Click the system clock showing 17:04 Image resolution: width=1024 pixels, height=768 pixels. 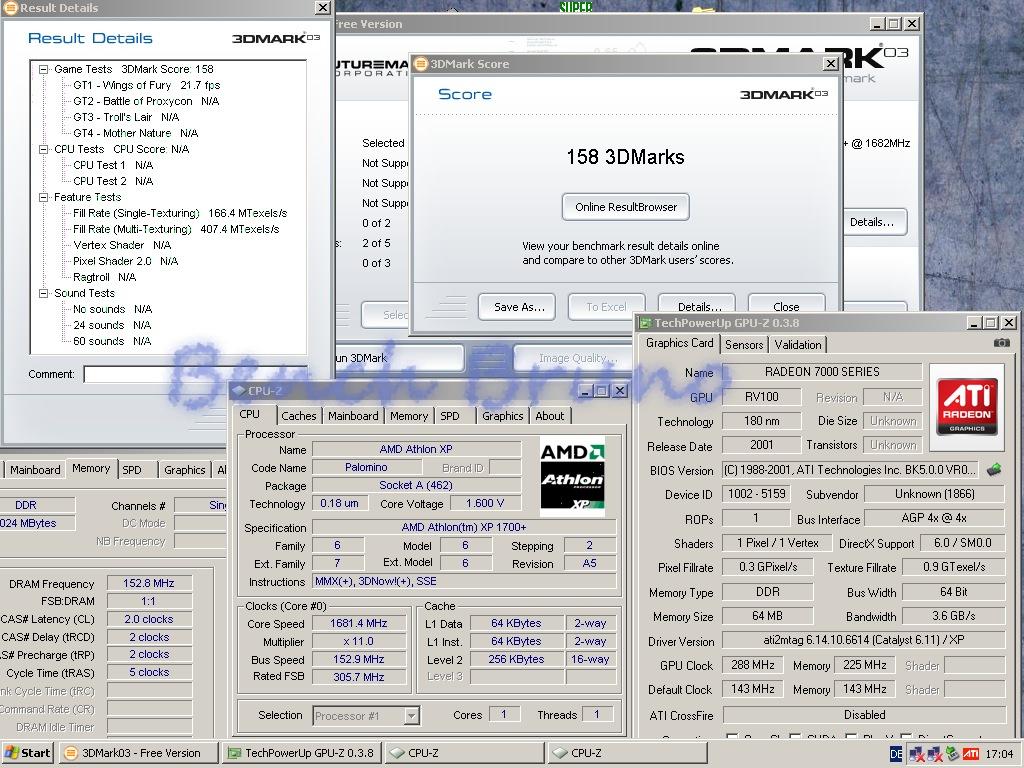999,754
